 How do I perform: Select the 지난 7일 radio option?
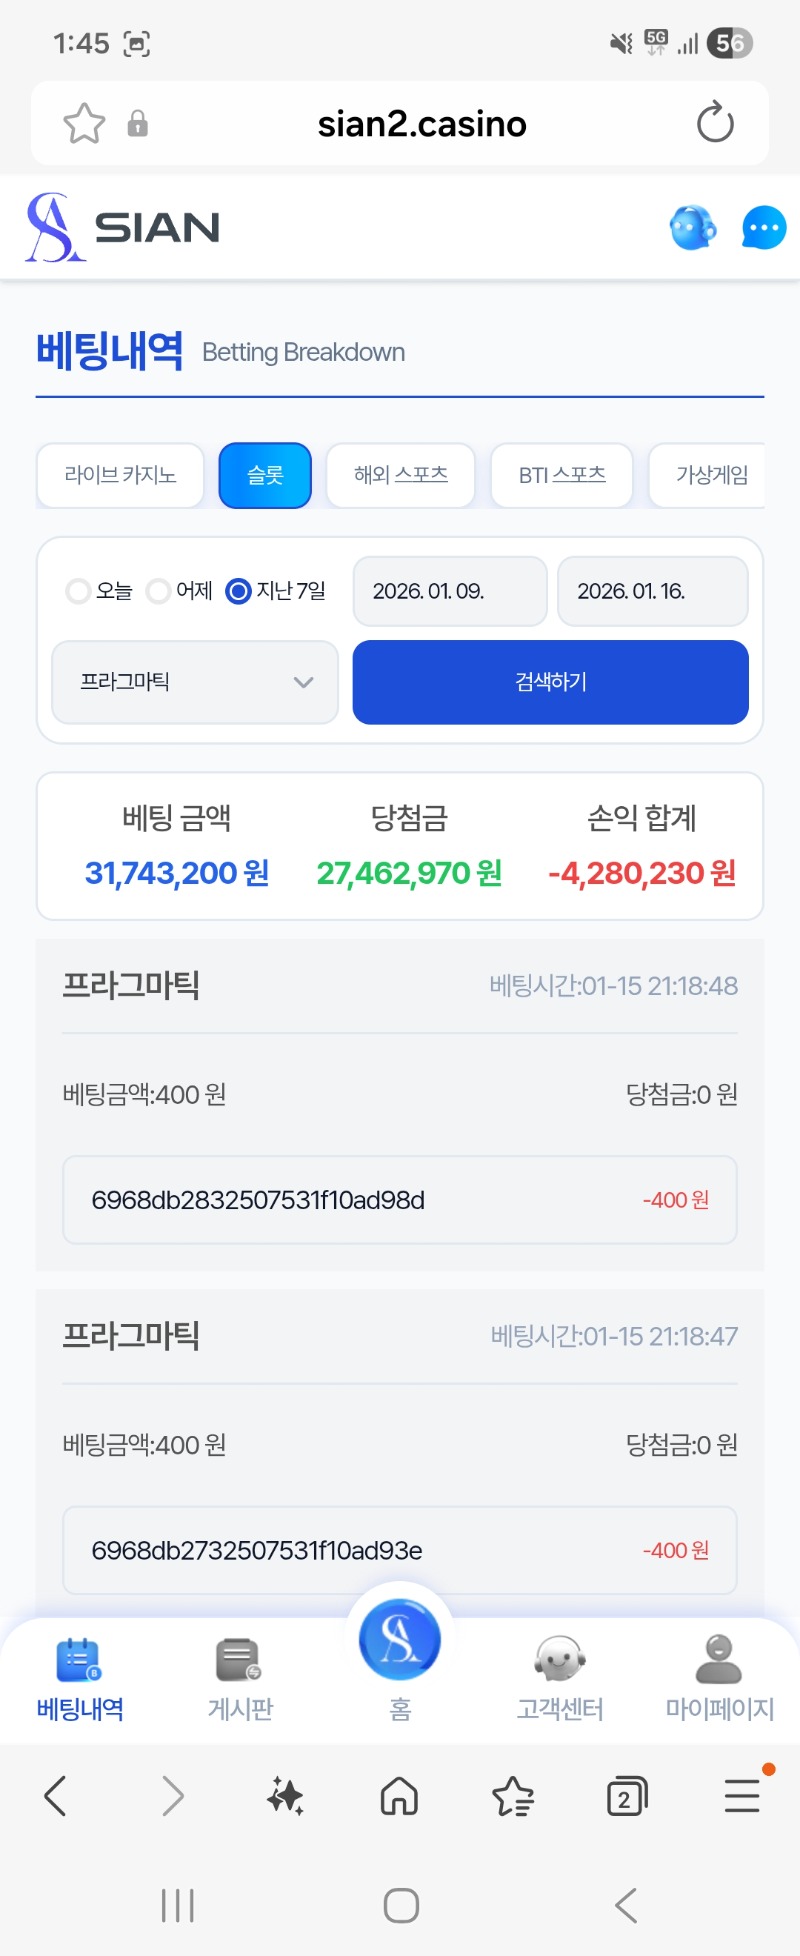[238, 592]
